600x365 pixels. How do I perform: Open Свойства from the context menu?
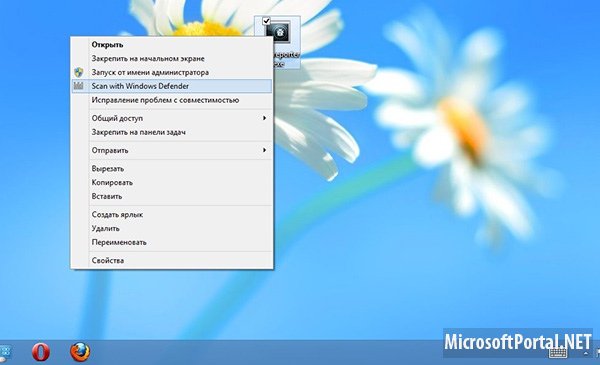tap(172, 261)
